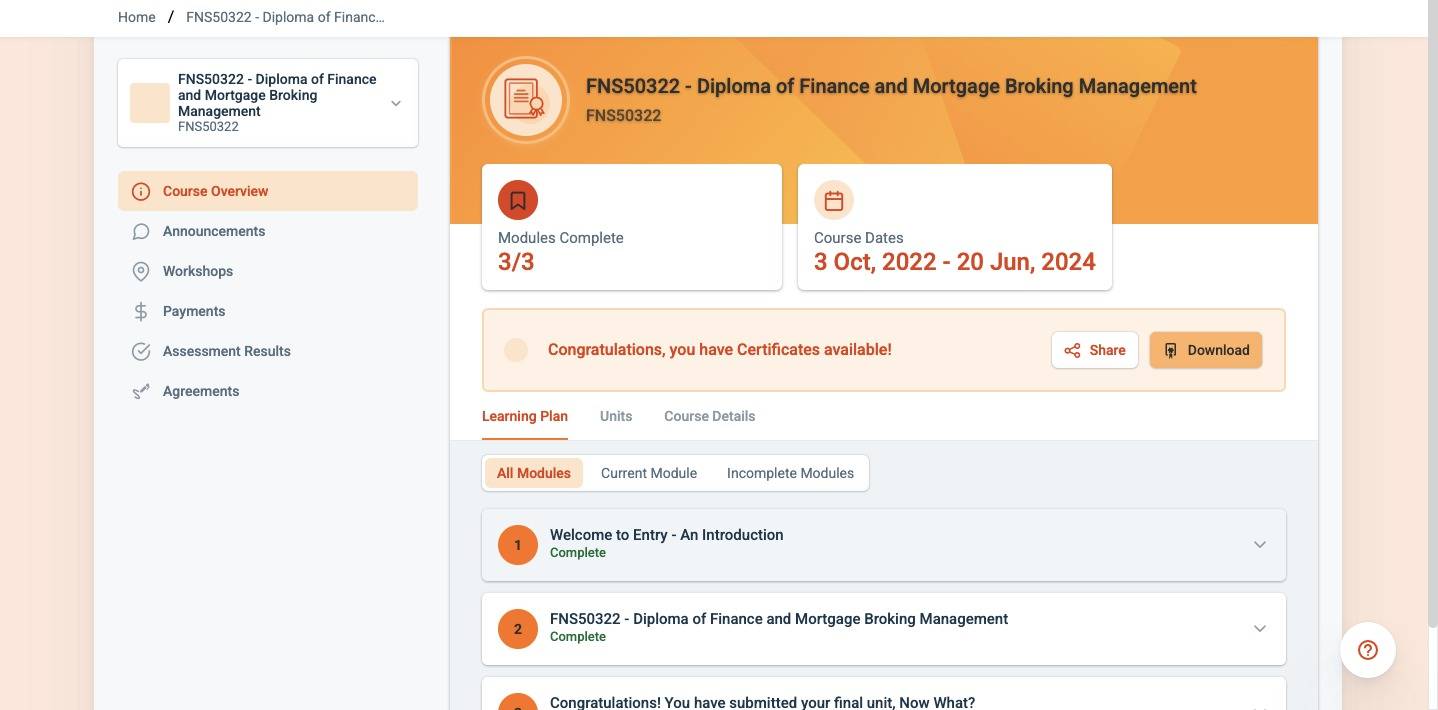
Task: Click the Payments dollar sign icon
Action: pyautogui.click(x=141, y=311)
